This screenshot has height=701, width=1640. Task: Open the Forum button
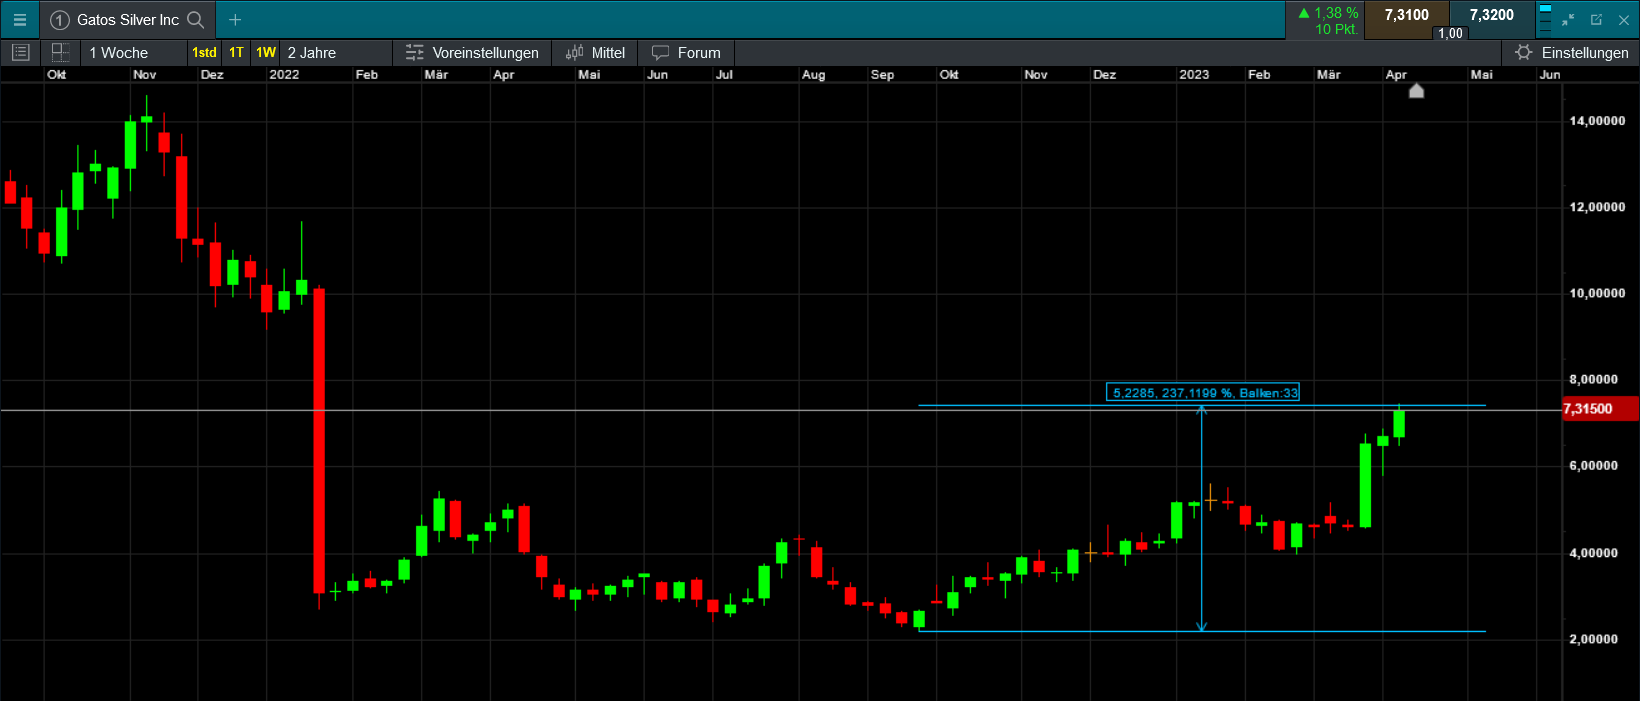click(x=686, y=53)
